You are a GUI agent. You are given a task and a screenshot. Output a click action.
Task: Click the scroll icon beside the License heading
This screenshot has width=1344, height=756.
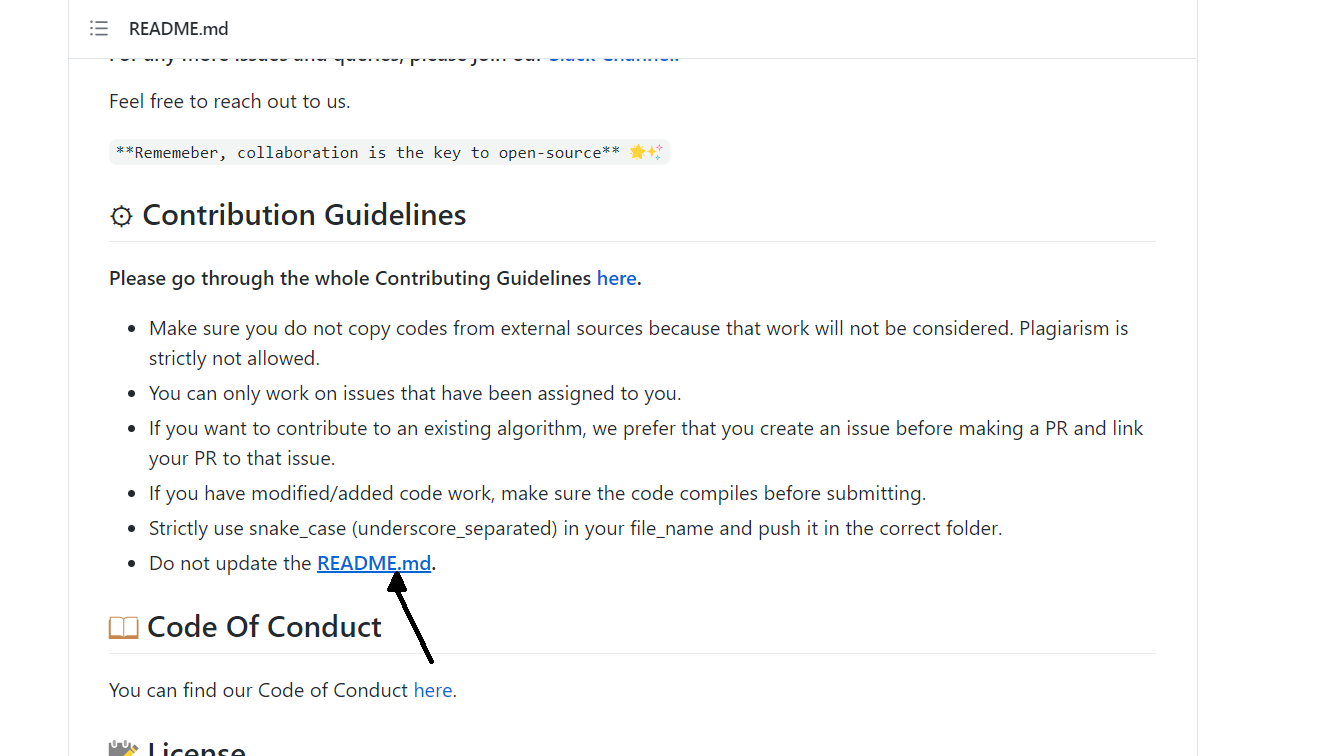point(121,748)
